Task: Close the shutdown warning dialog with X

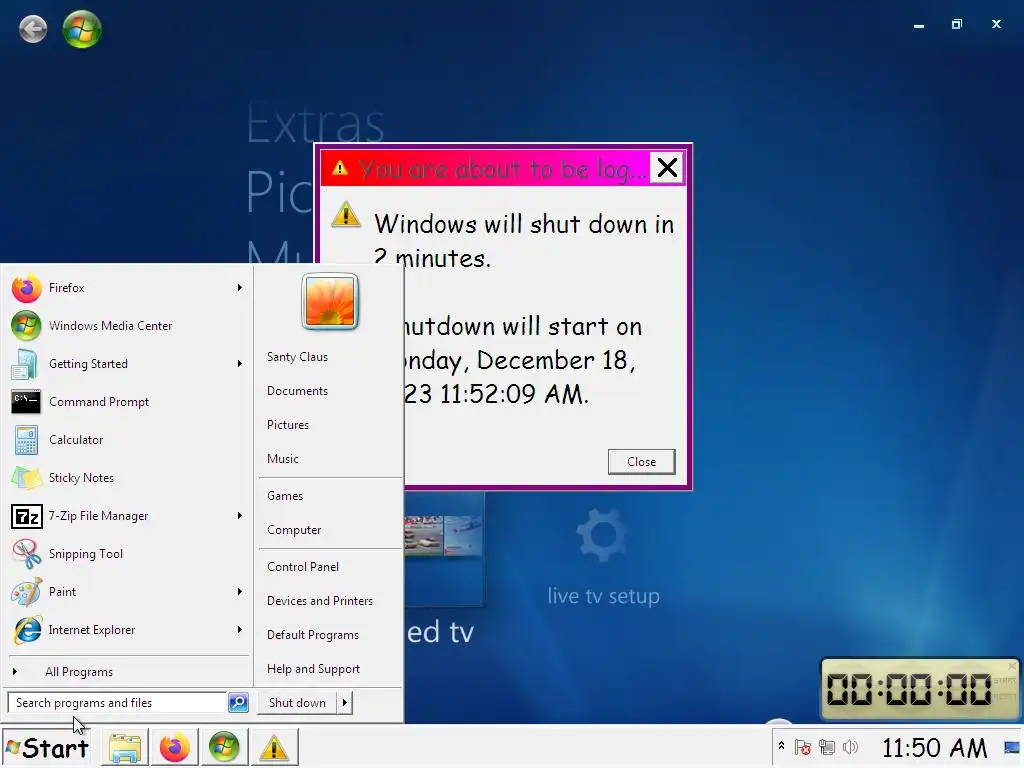Action: tap(667, 168)
